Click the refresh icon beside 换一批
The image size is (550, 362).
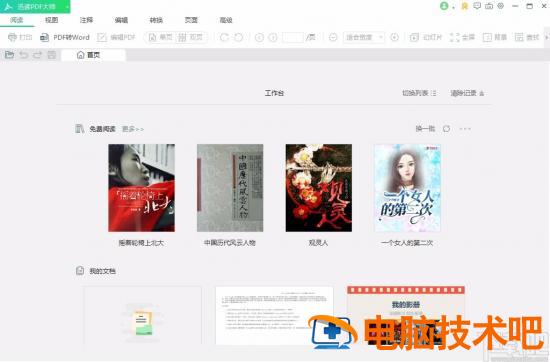tap(446, 129)
